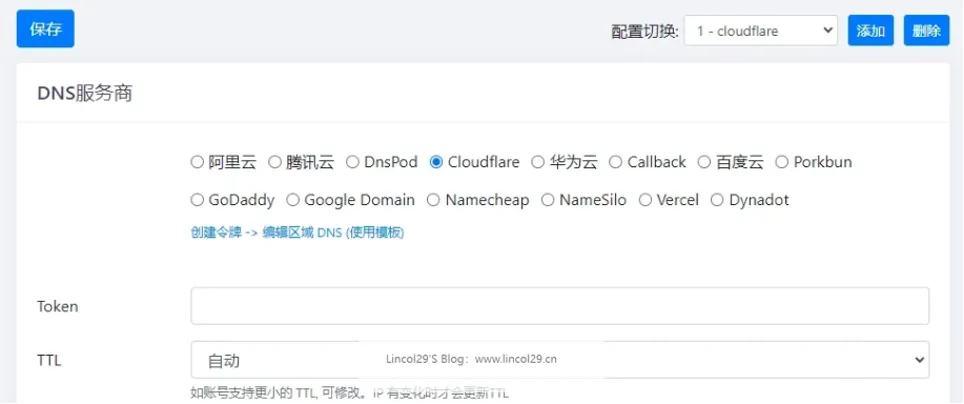Select the Google Domain radio button
Viewport: 964px width, 404px height.
293,200
